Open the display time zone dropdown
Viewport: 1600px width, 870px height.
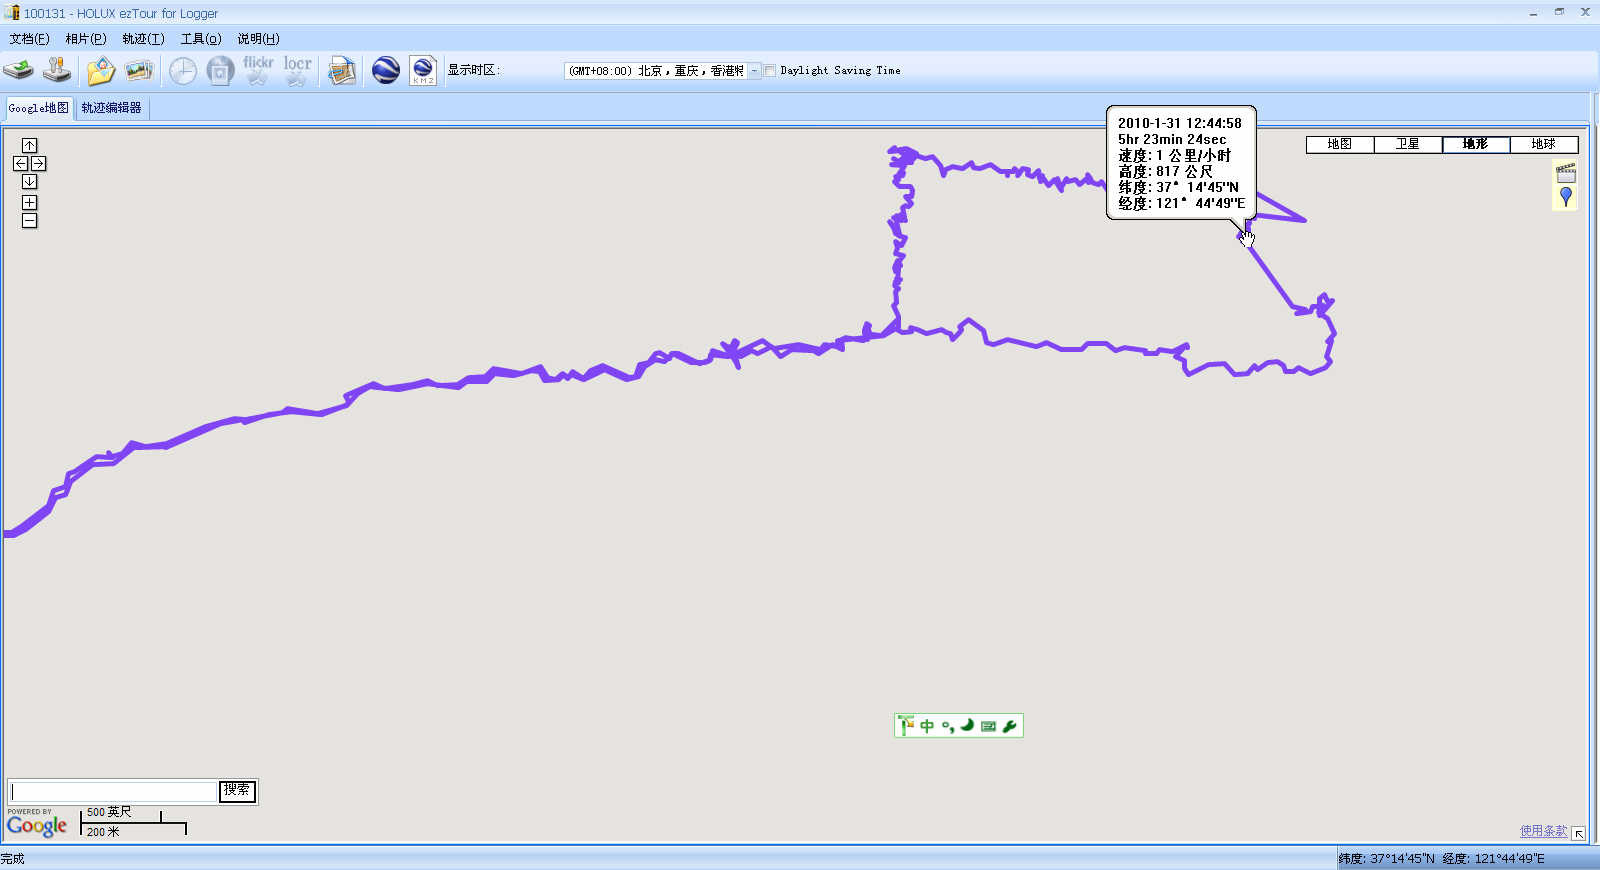754,70
